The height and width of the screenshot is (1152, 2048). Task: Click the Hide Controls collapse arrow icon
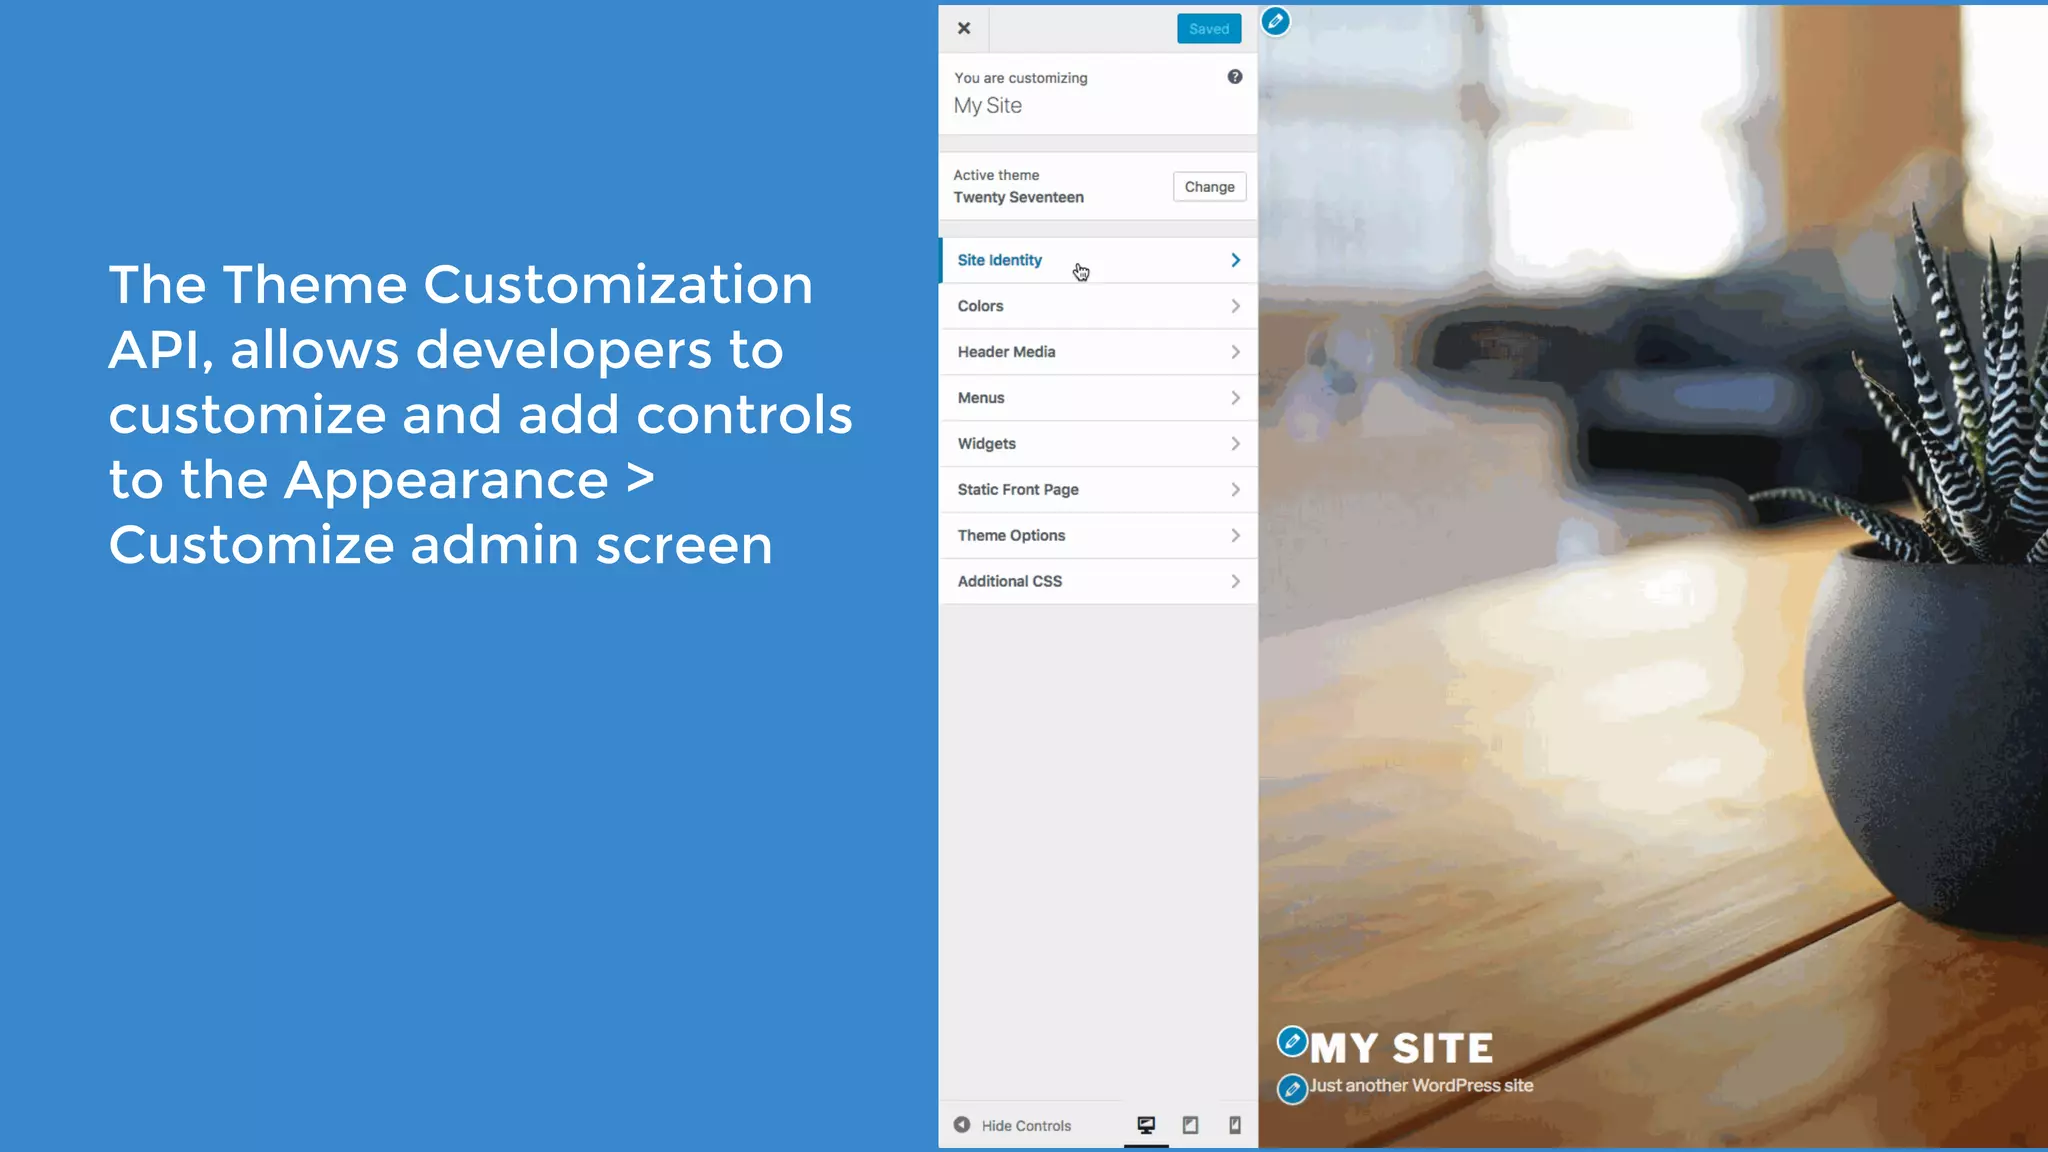click(962, 1125)
